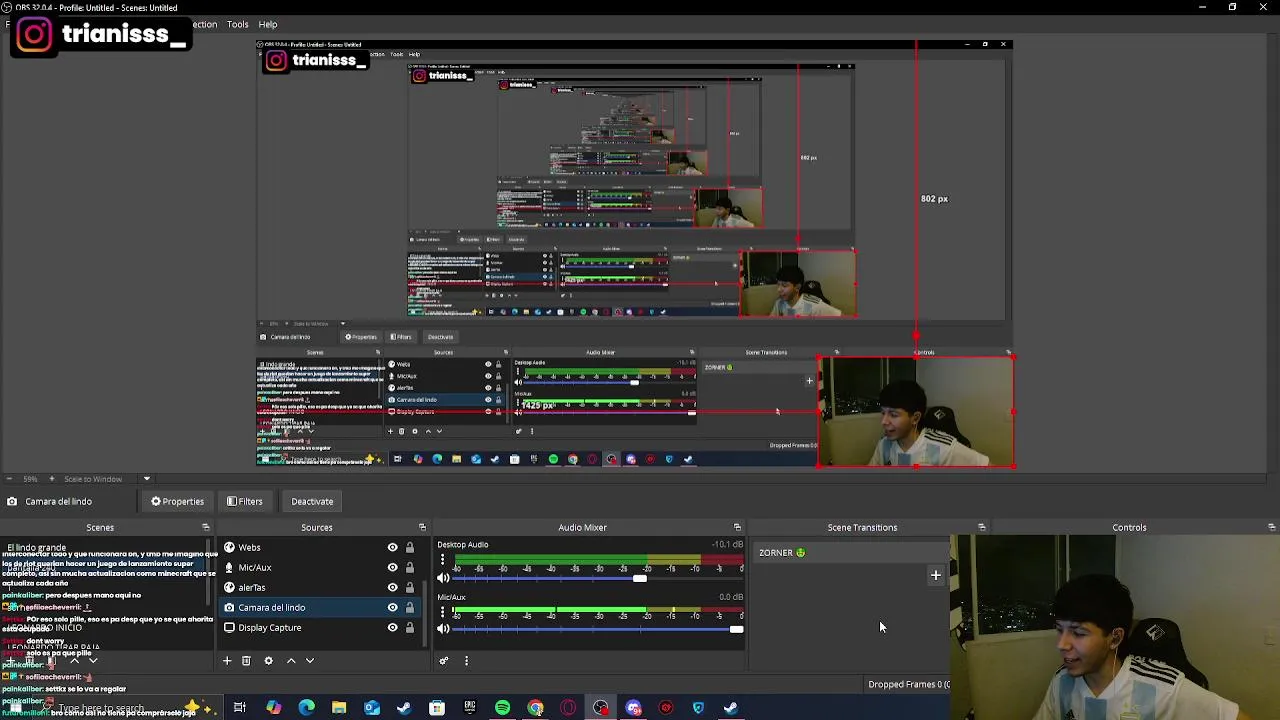Screen dimensions: 1280x720
Task: Hide the Webs source with its eye icon
Action: 392,547
